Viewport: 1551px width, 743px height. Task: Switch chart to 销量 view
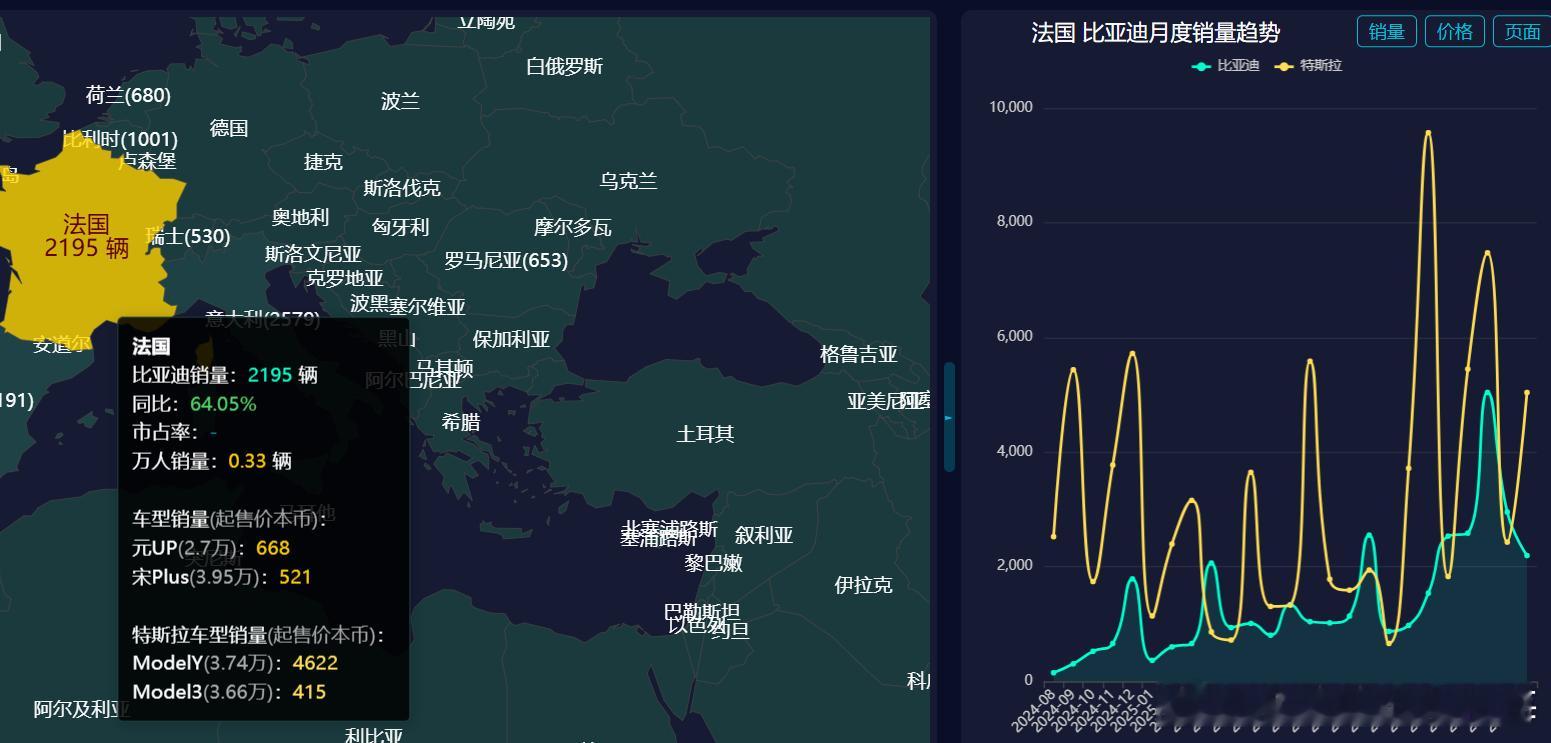[x=1387, y=31]
